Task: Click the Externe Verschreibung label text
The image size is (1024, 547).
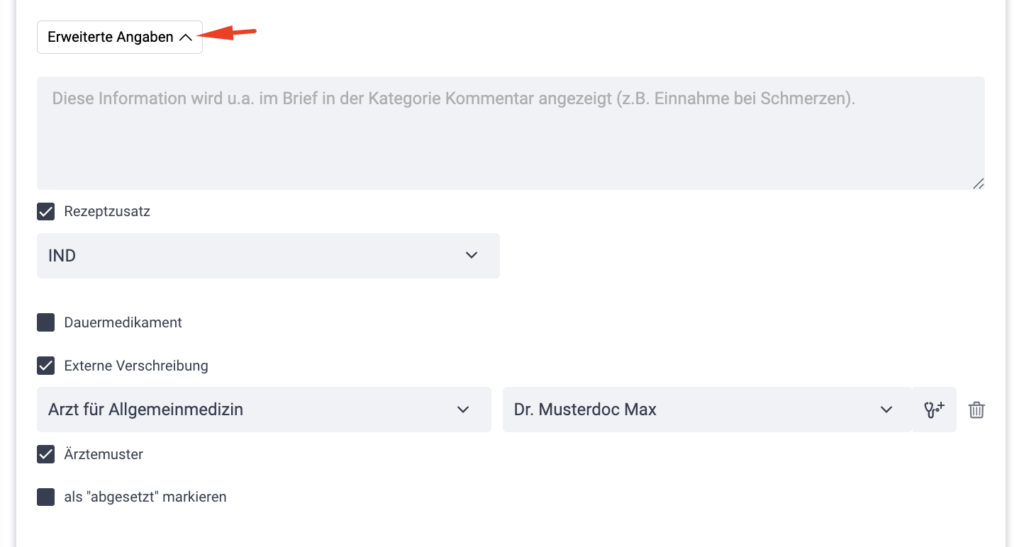Action: pos(136,366)
